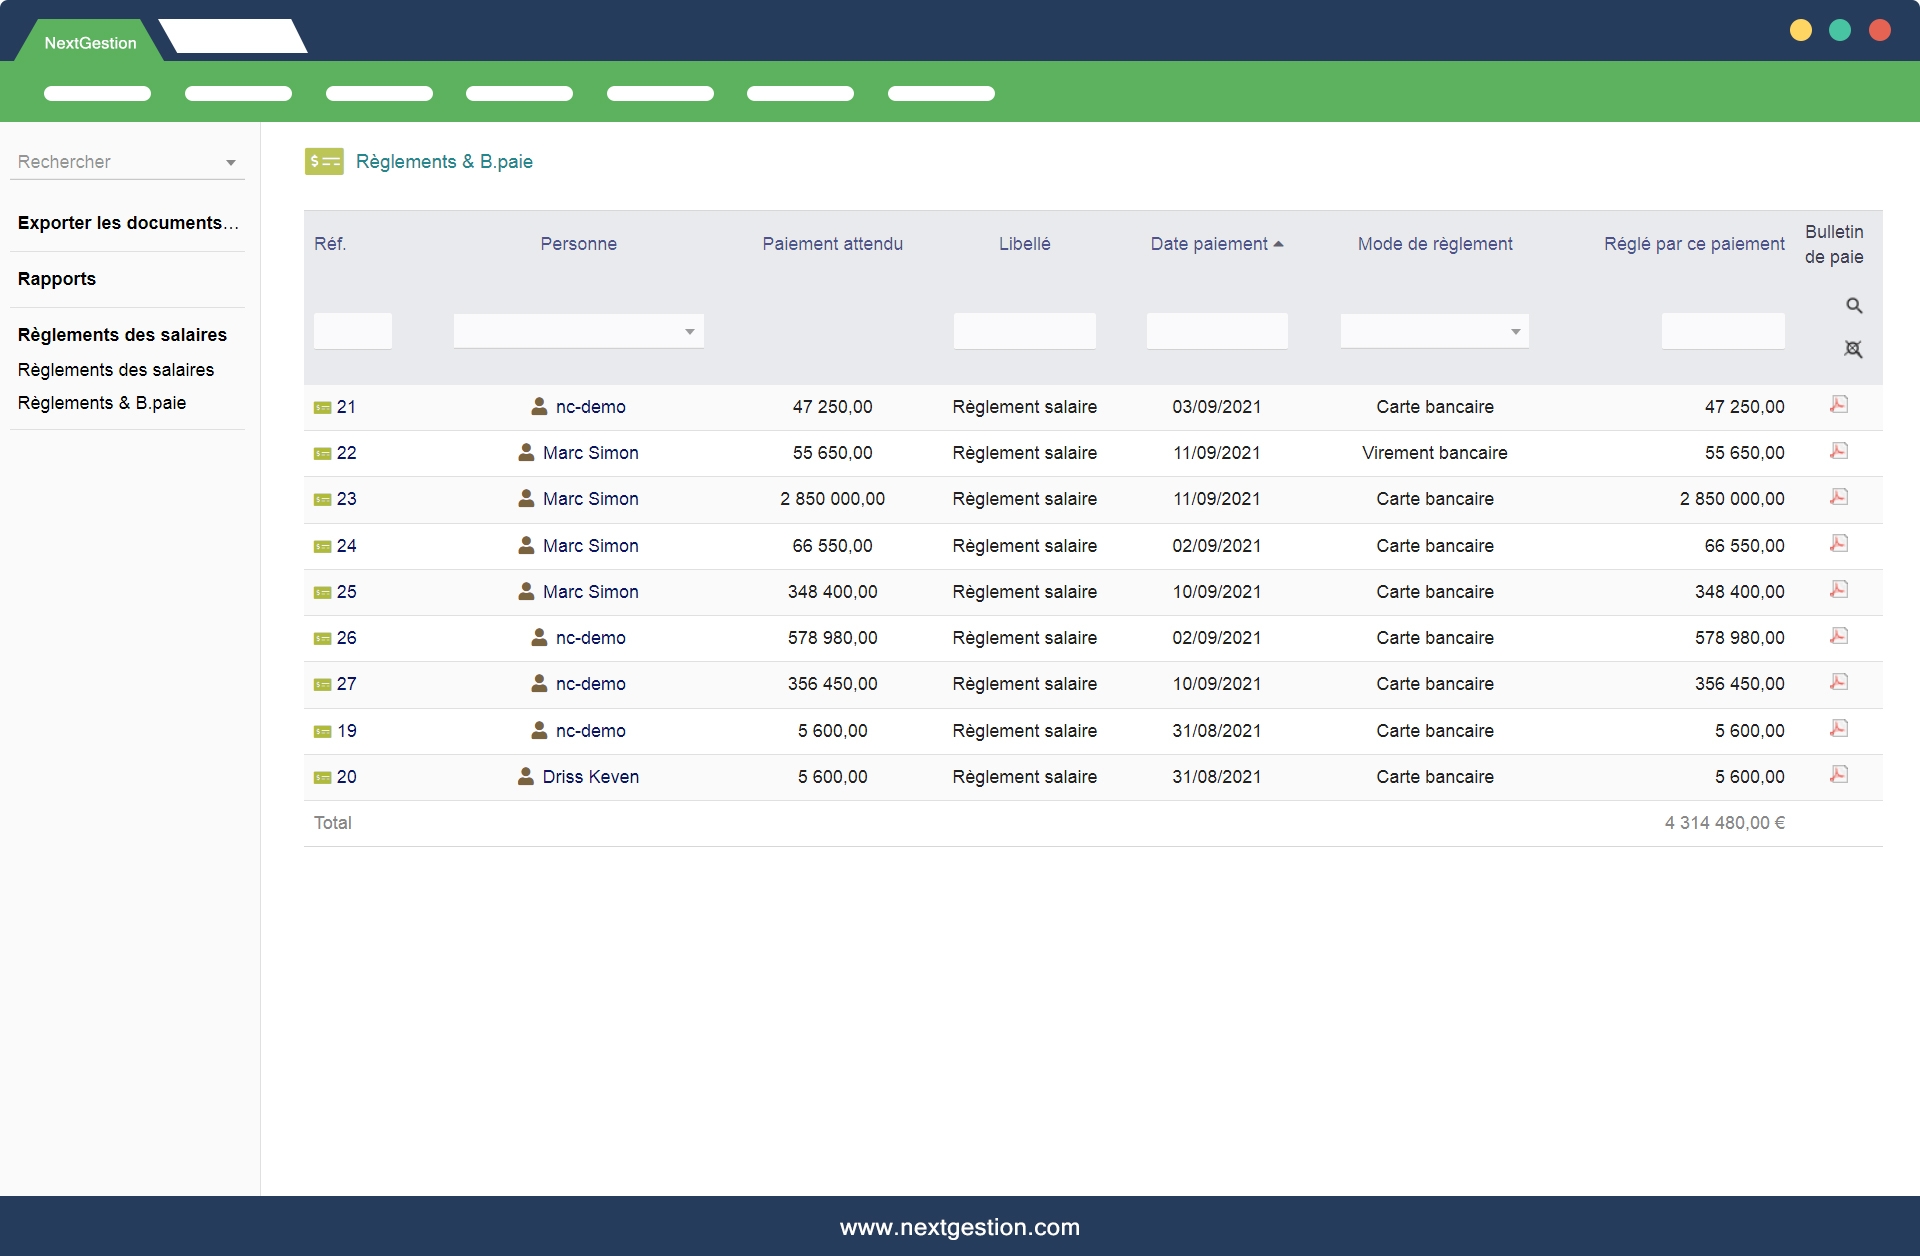Download the bulletin PDF for ref 26
This screenshot has height=1256, width=1920.
pyautogui.click(x=1838, y=636)
